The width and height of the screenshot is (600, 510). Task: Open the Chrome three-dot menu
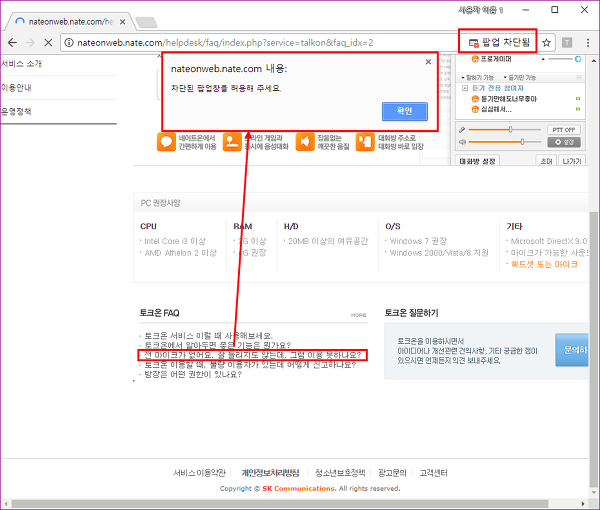[x=588, y=42]
